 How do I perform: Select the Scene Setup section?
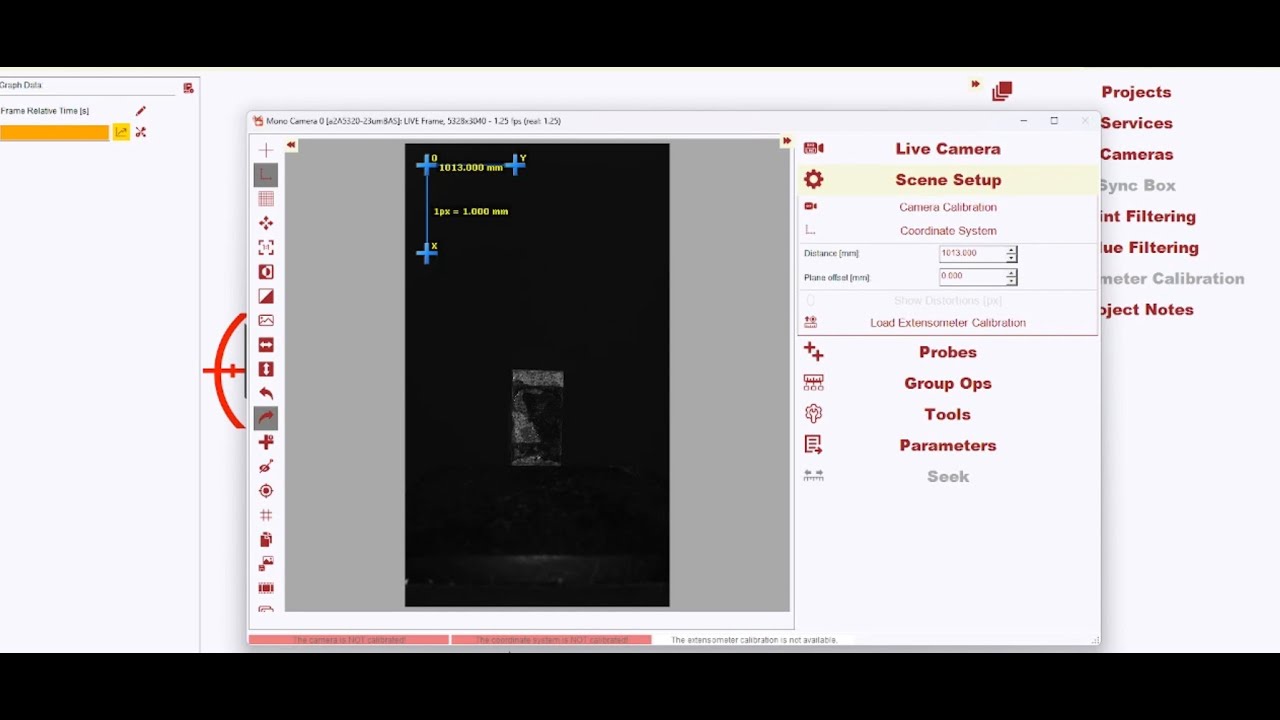click(948, 180)
